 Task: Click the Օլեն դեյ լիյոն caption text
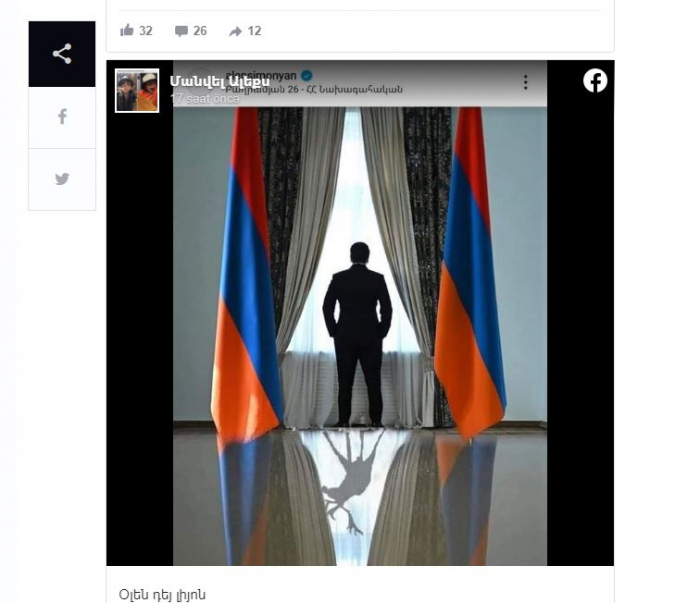click(x=162, y=595)
